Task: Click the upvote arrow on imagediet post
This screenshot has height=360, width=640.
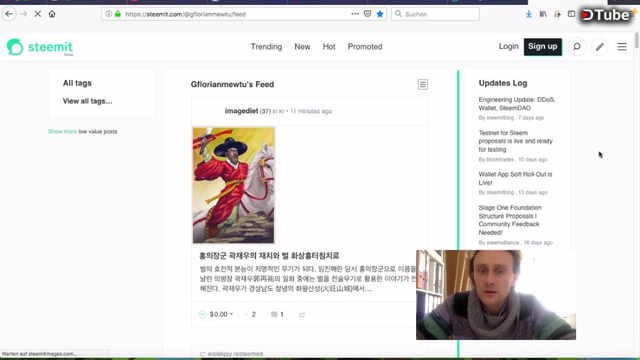Action: coord(202,314)
